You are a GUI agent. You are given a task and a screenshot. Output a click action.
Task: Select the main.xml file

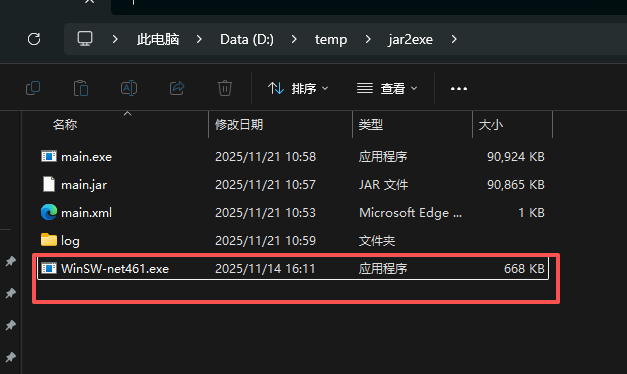pos(293,212)
